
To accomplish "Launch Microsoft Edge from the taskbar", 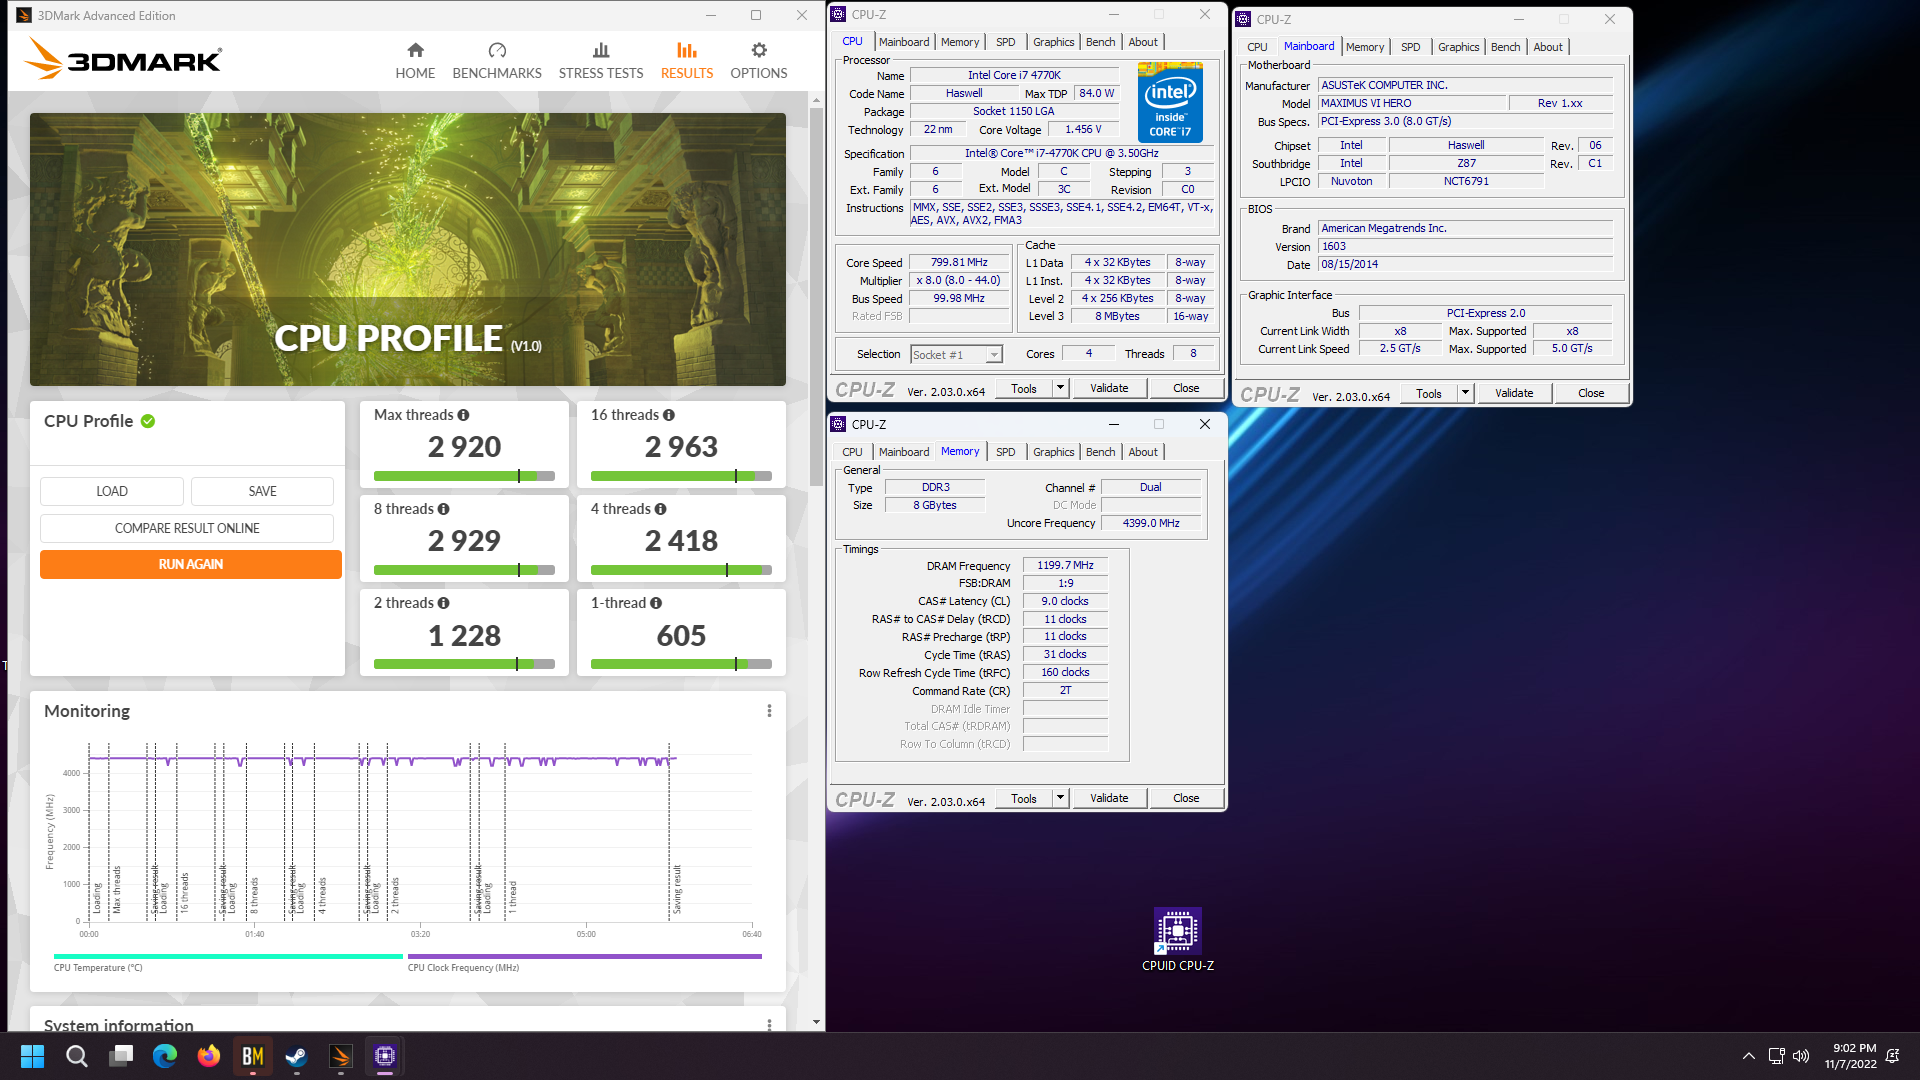I will pos(165,1056).
